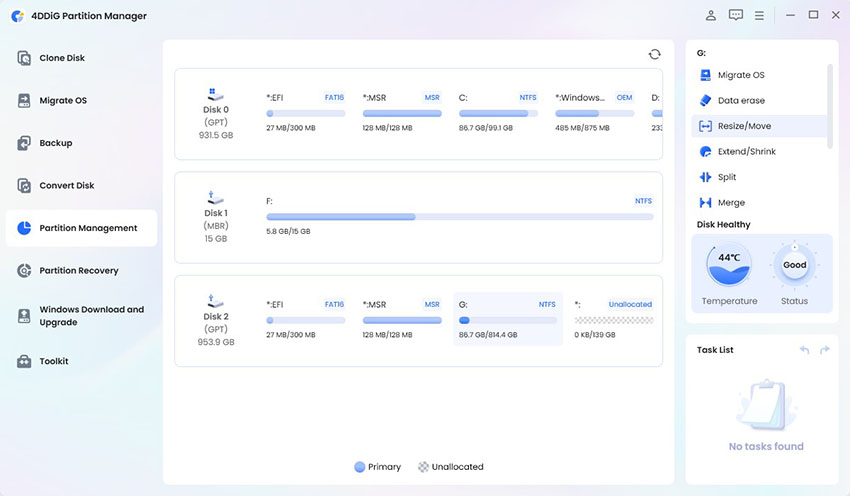The width and height of the screenshot is (850, 496).
Task: Open Clone Disk from sidebar
Action: [x=62, y=58]
